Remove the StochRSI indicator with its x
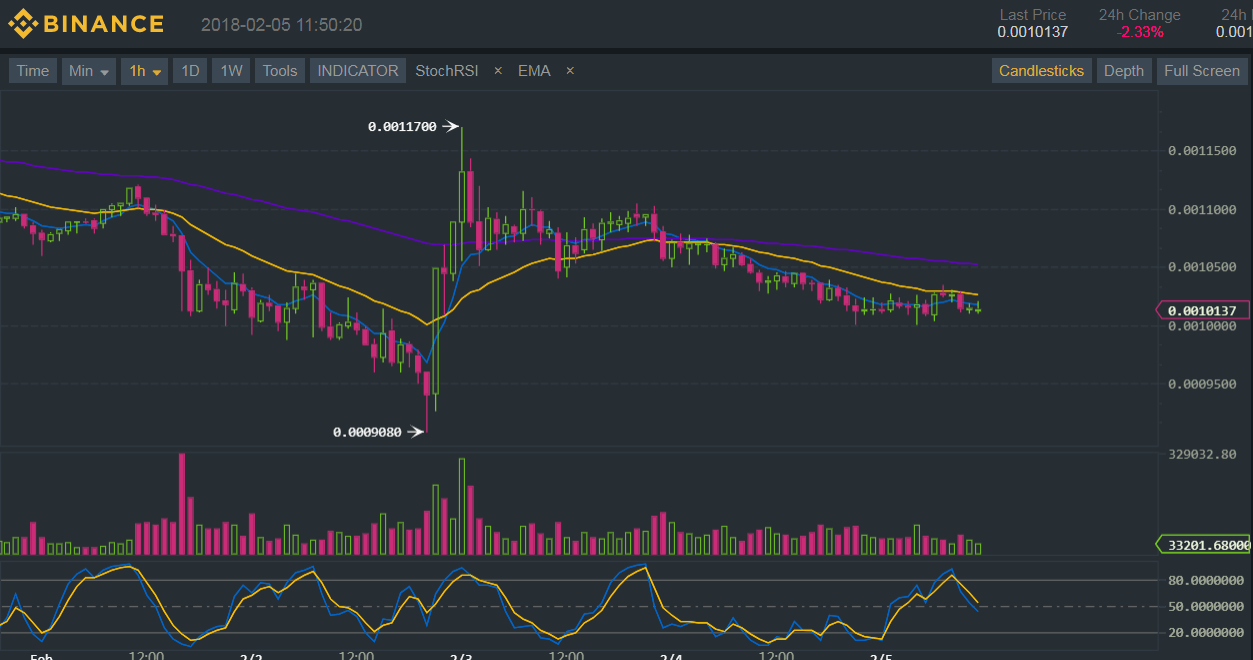This screenshot has height=660, width=1253. [498, 71]
